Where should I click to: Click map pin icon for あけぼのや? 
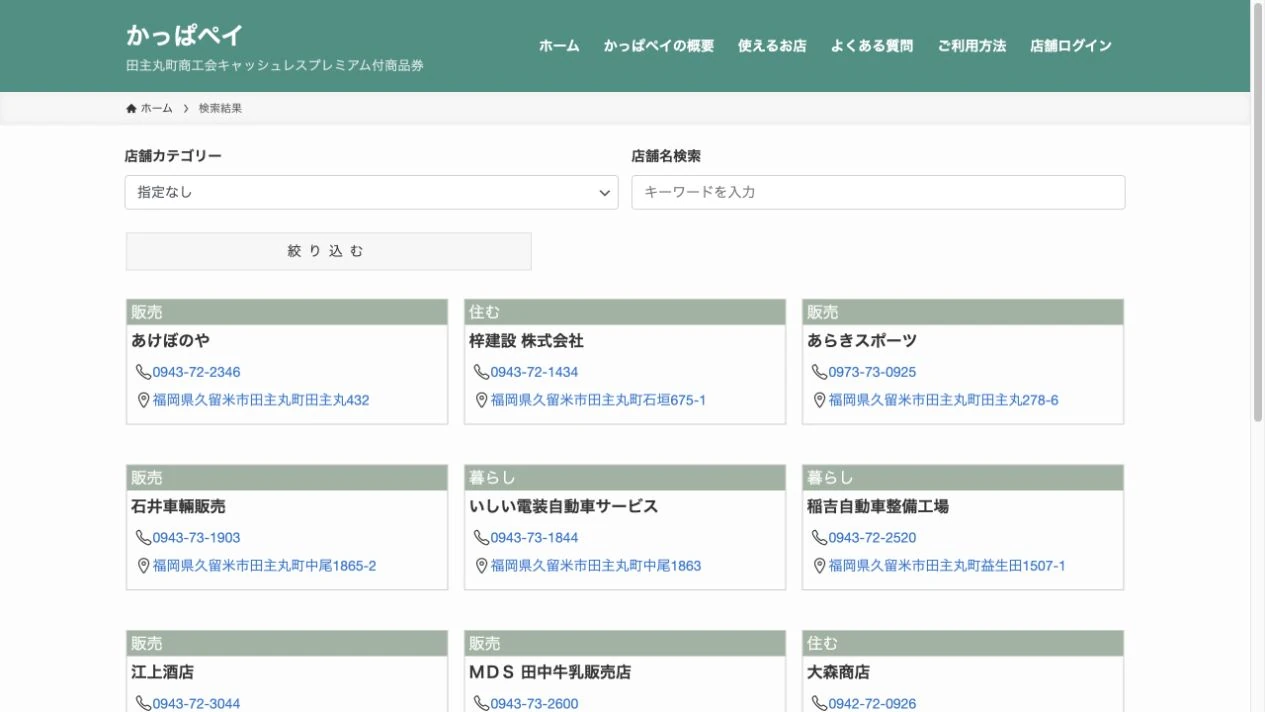pyautogui.click(x=143, y=400)
